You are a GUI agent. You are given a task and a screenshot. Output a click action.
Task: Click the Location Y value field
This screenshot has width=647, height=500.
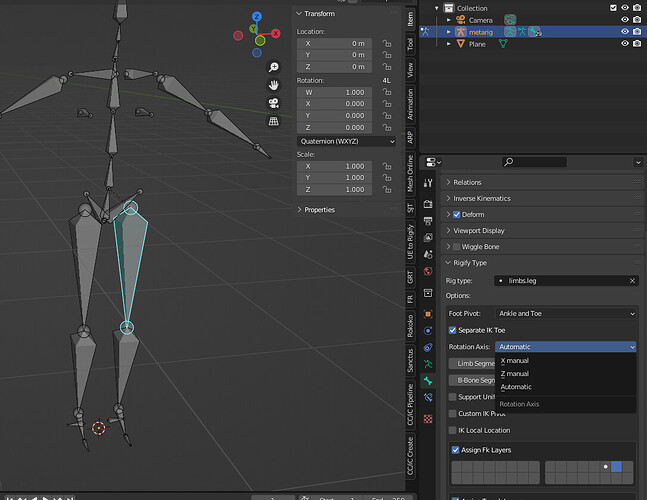click(334, 55)
